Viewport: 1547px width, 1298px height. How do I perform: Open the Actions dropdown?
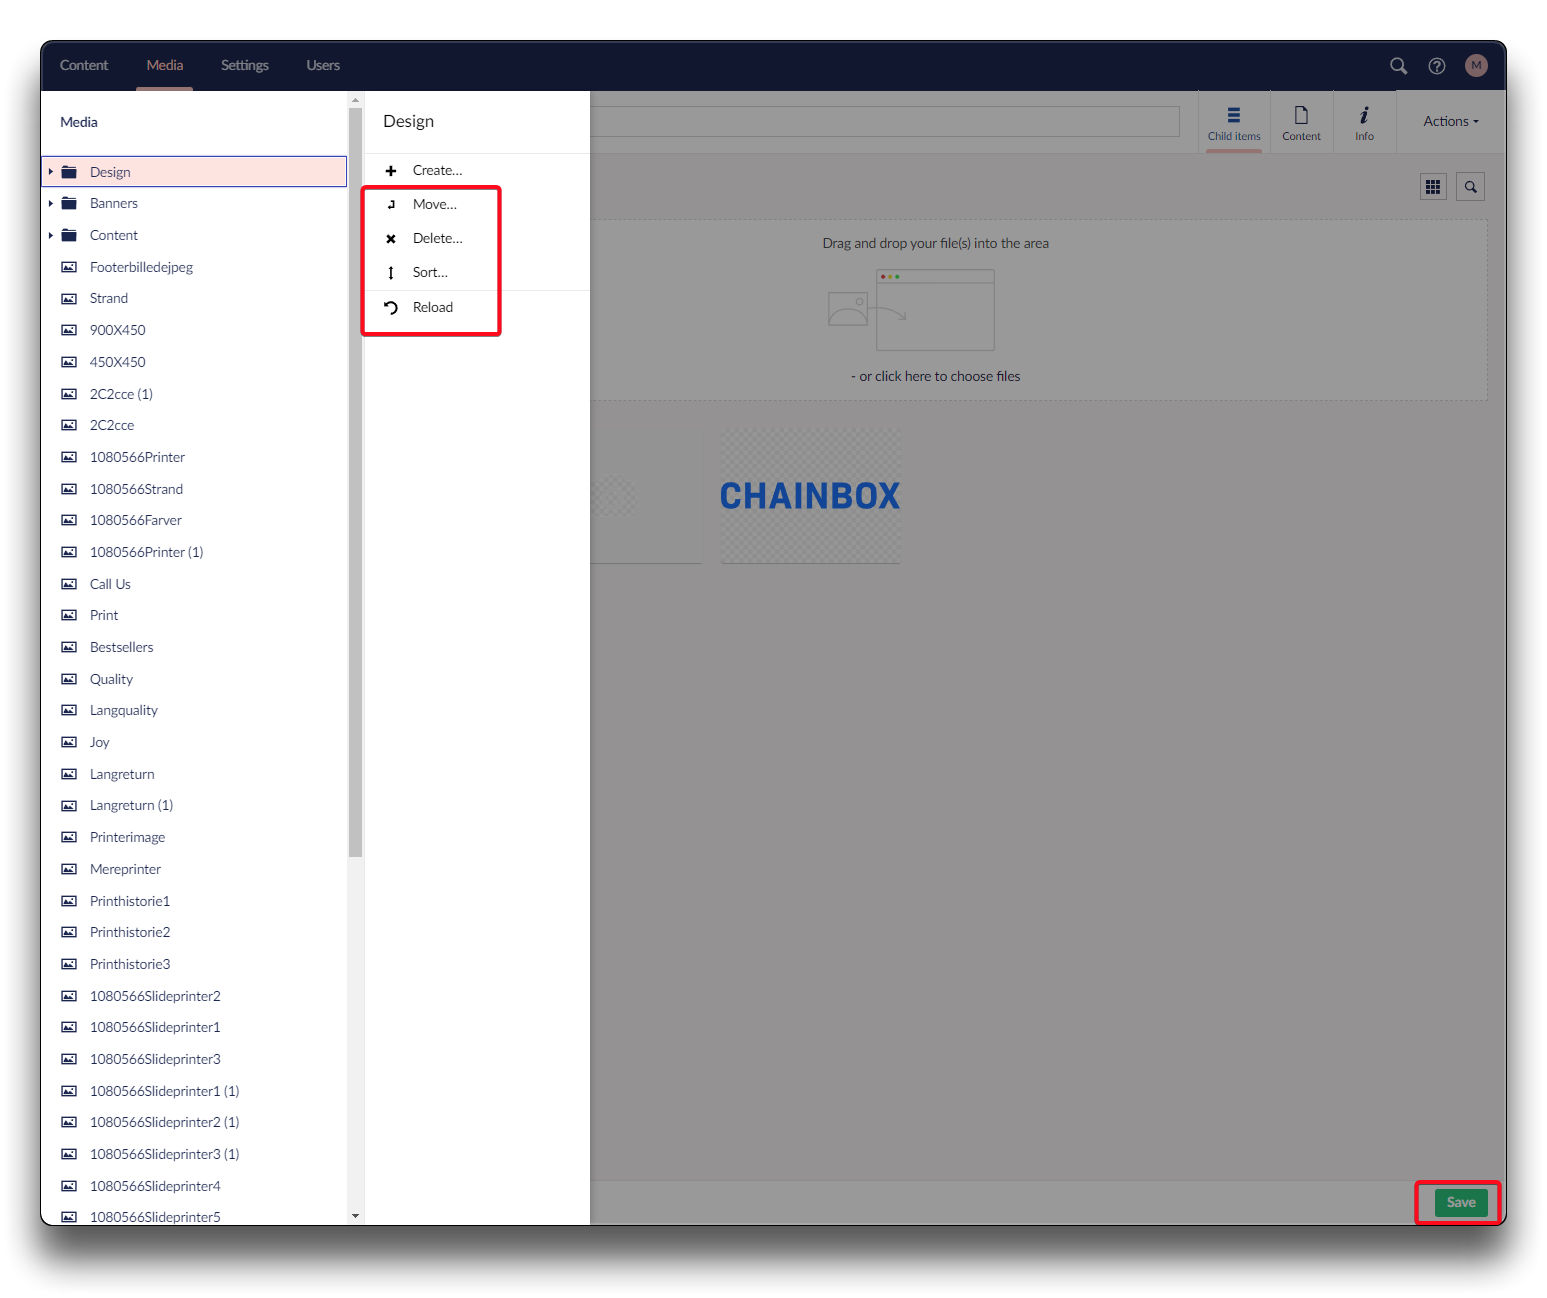[1450, 122]
